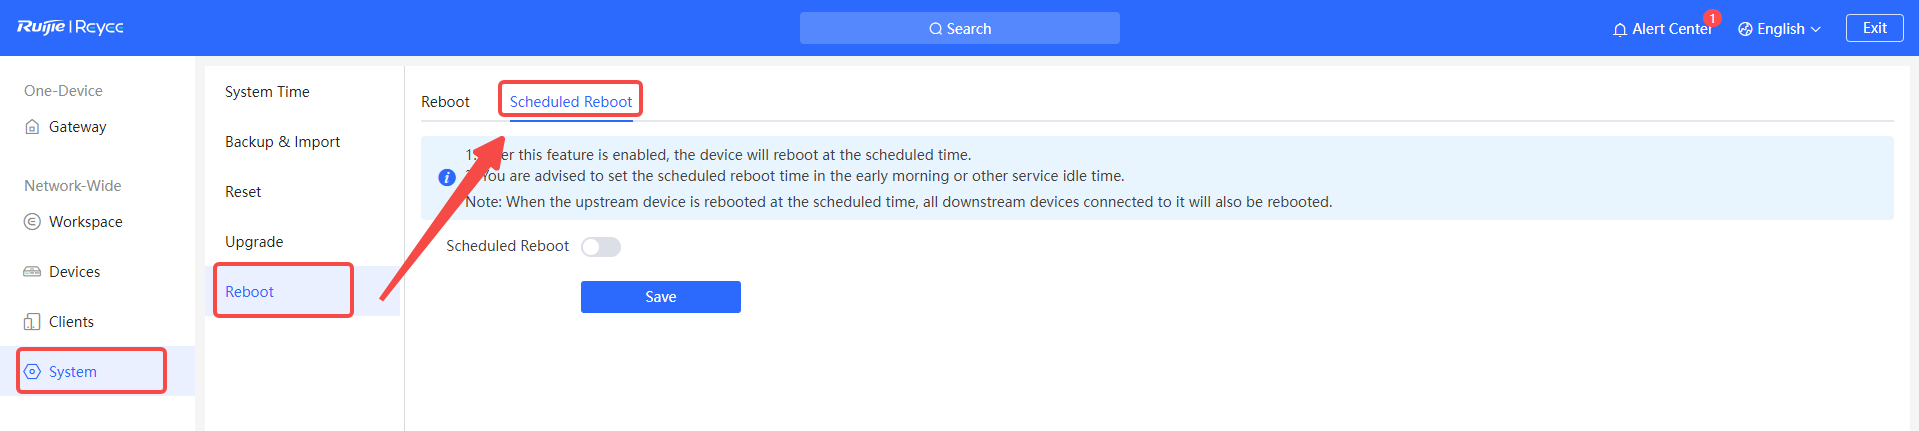The image size is (1919, 431).
Task: Click the Ruijie Reyee logo
Action: coord(70,27)
